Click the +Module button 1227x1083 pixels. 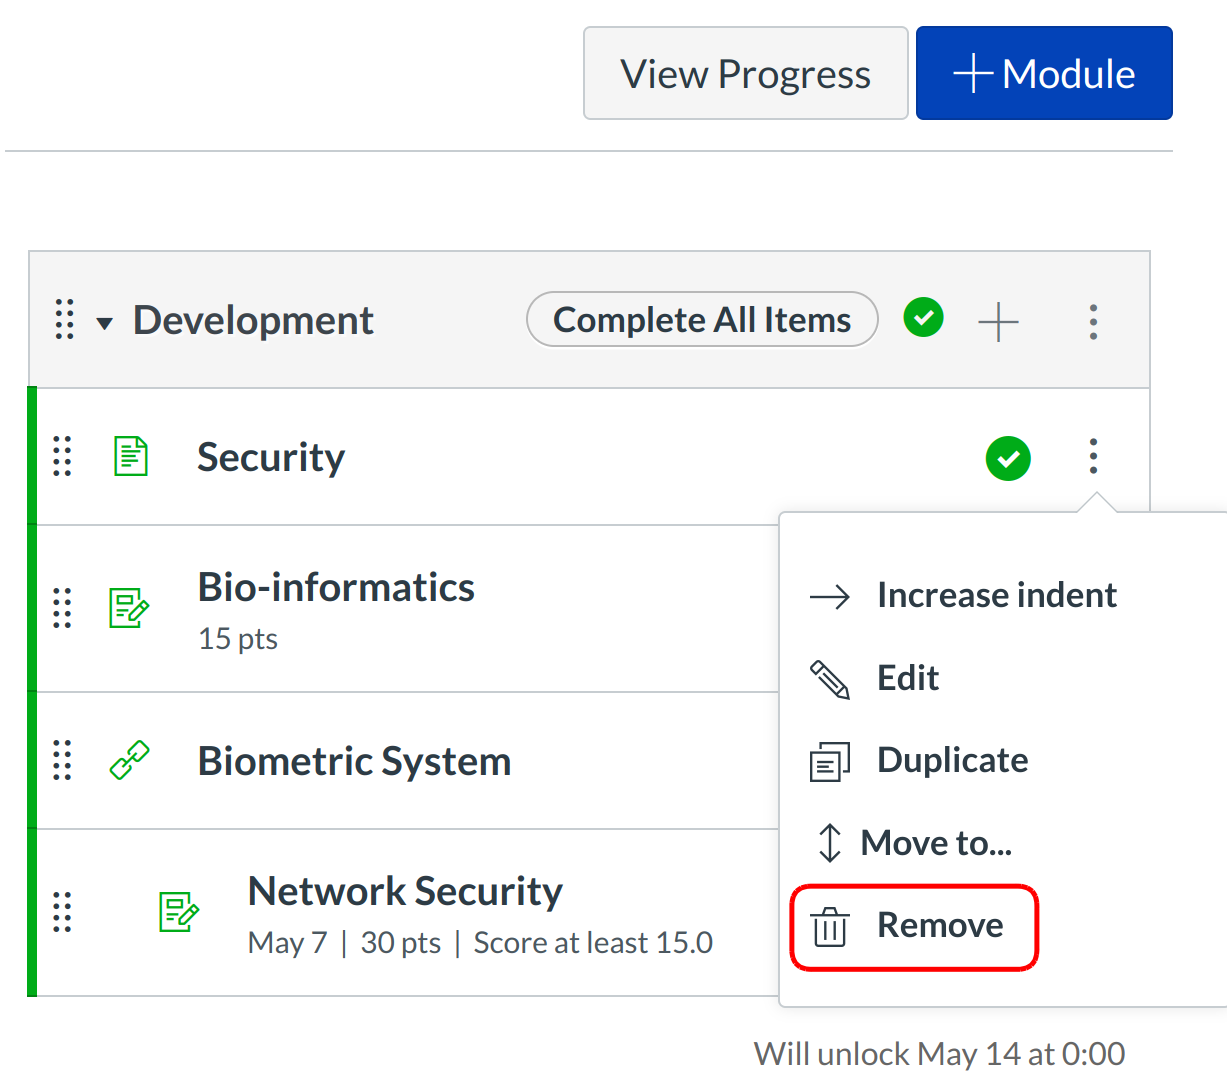(1043, 74)
